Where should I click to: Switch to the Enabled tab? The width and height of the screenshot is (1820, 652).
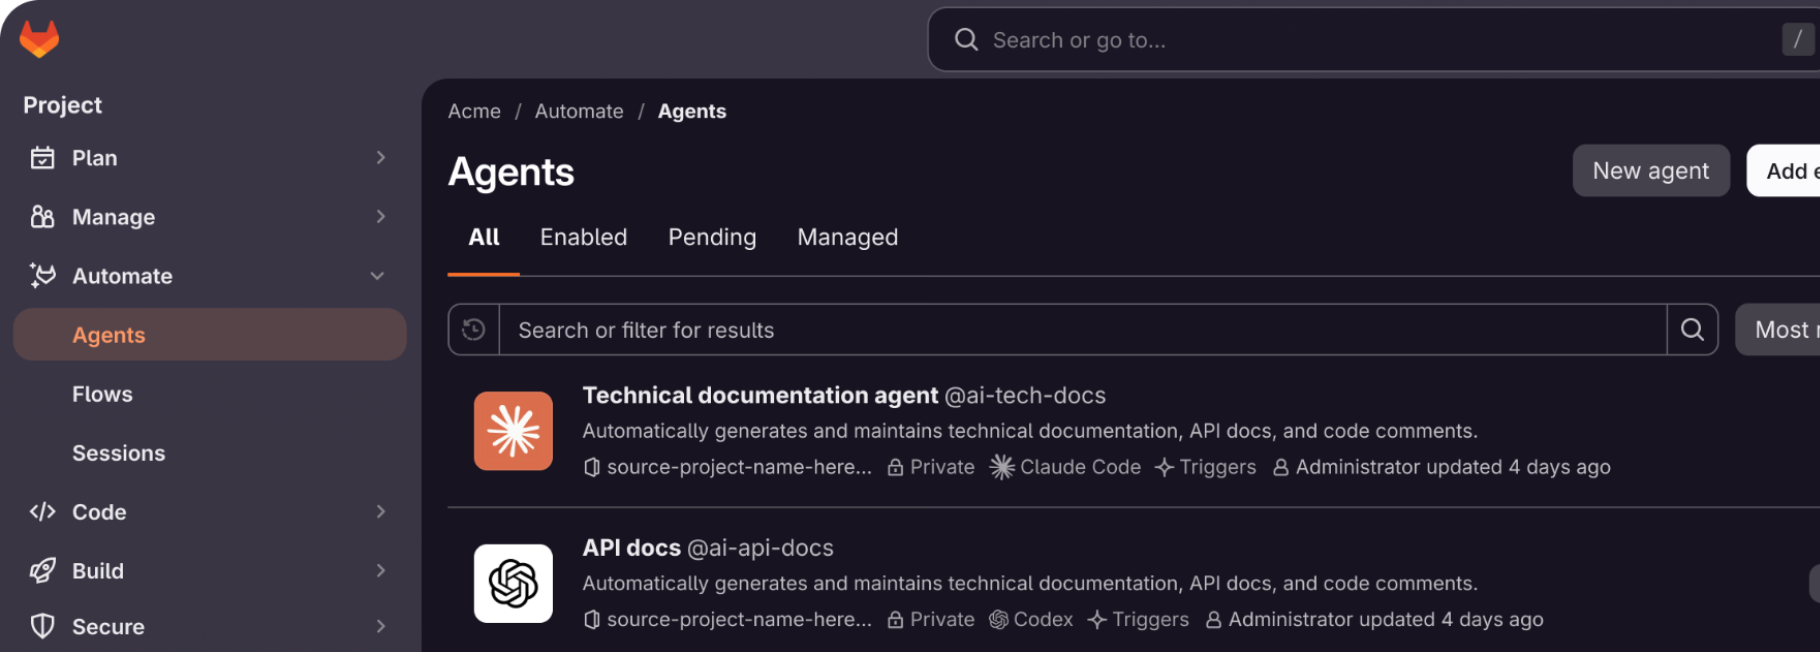tap(584, 238)
